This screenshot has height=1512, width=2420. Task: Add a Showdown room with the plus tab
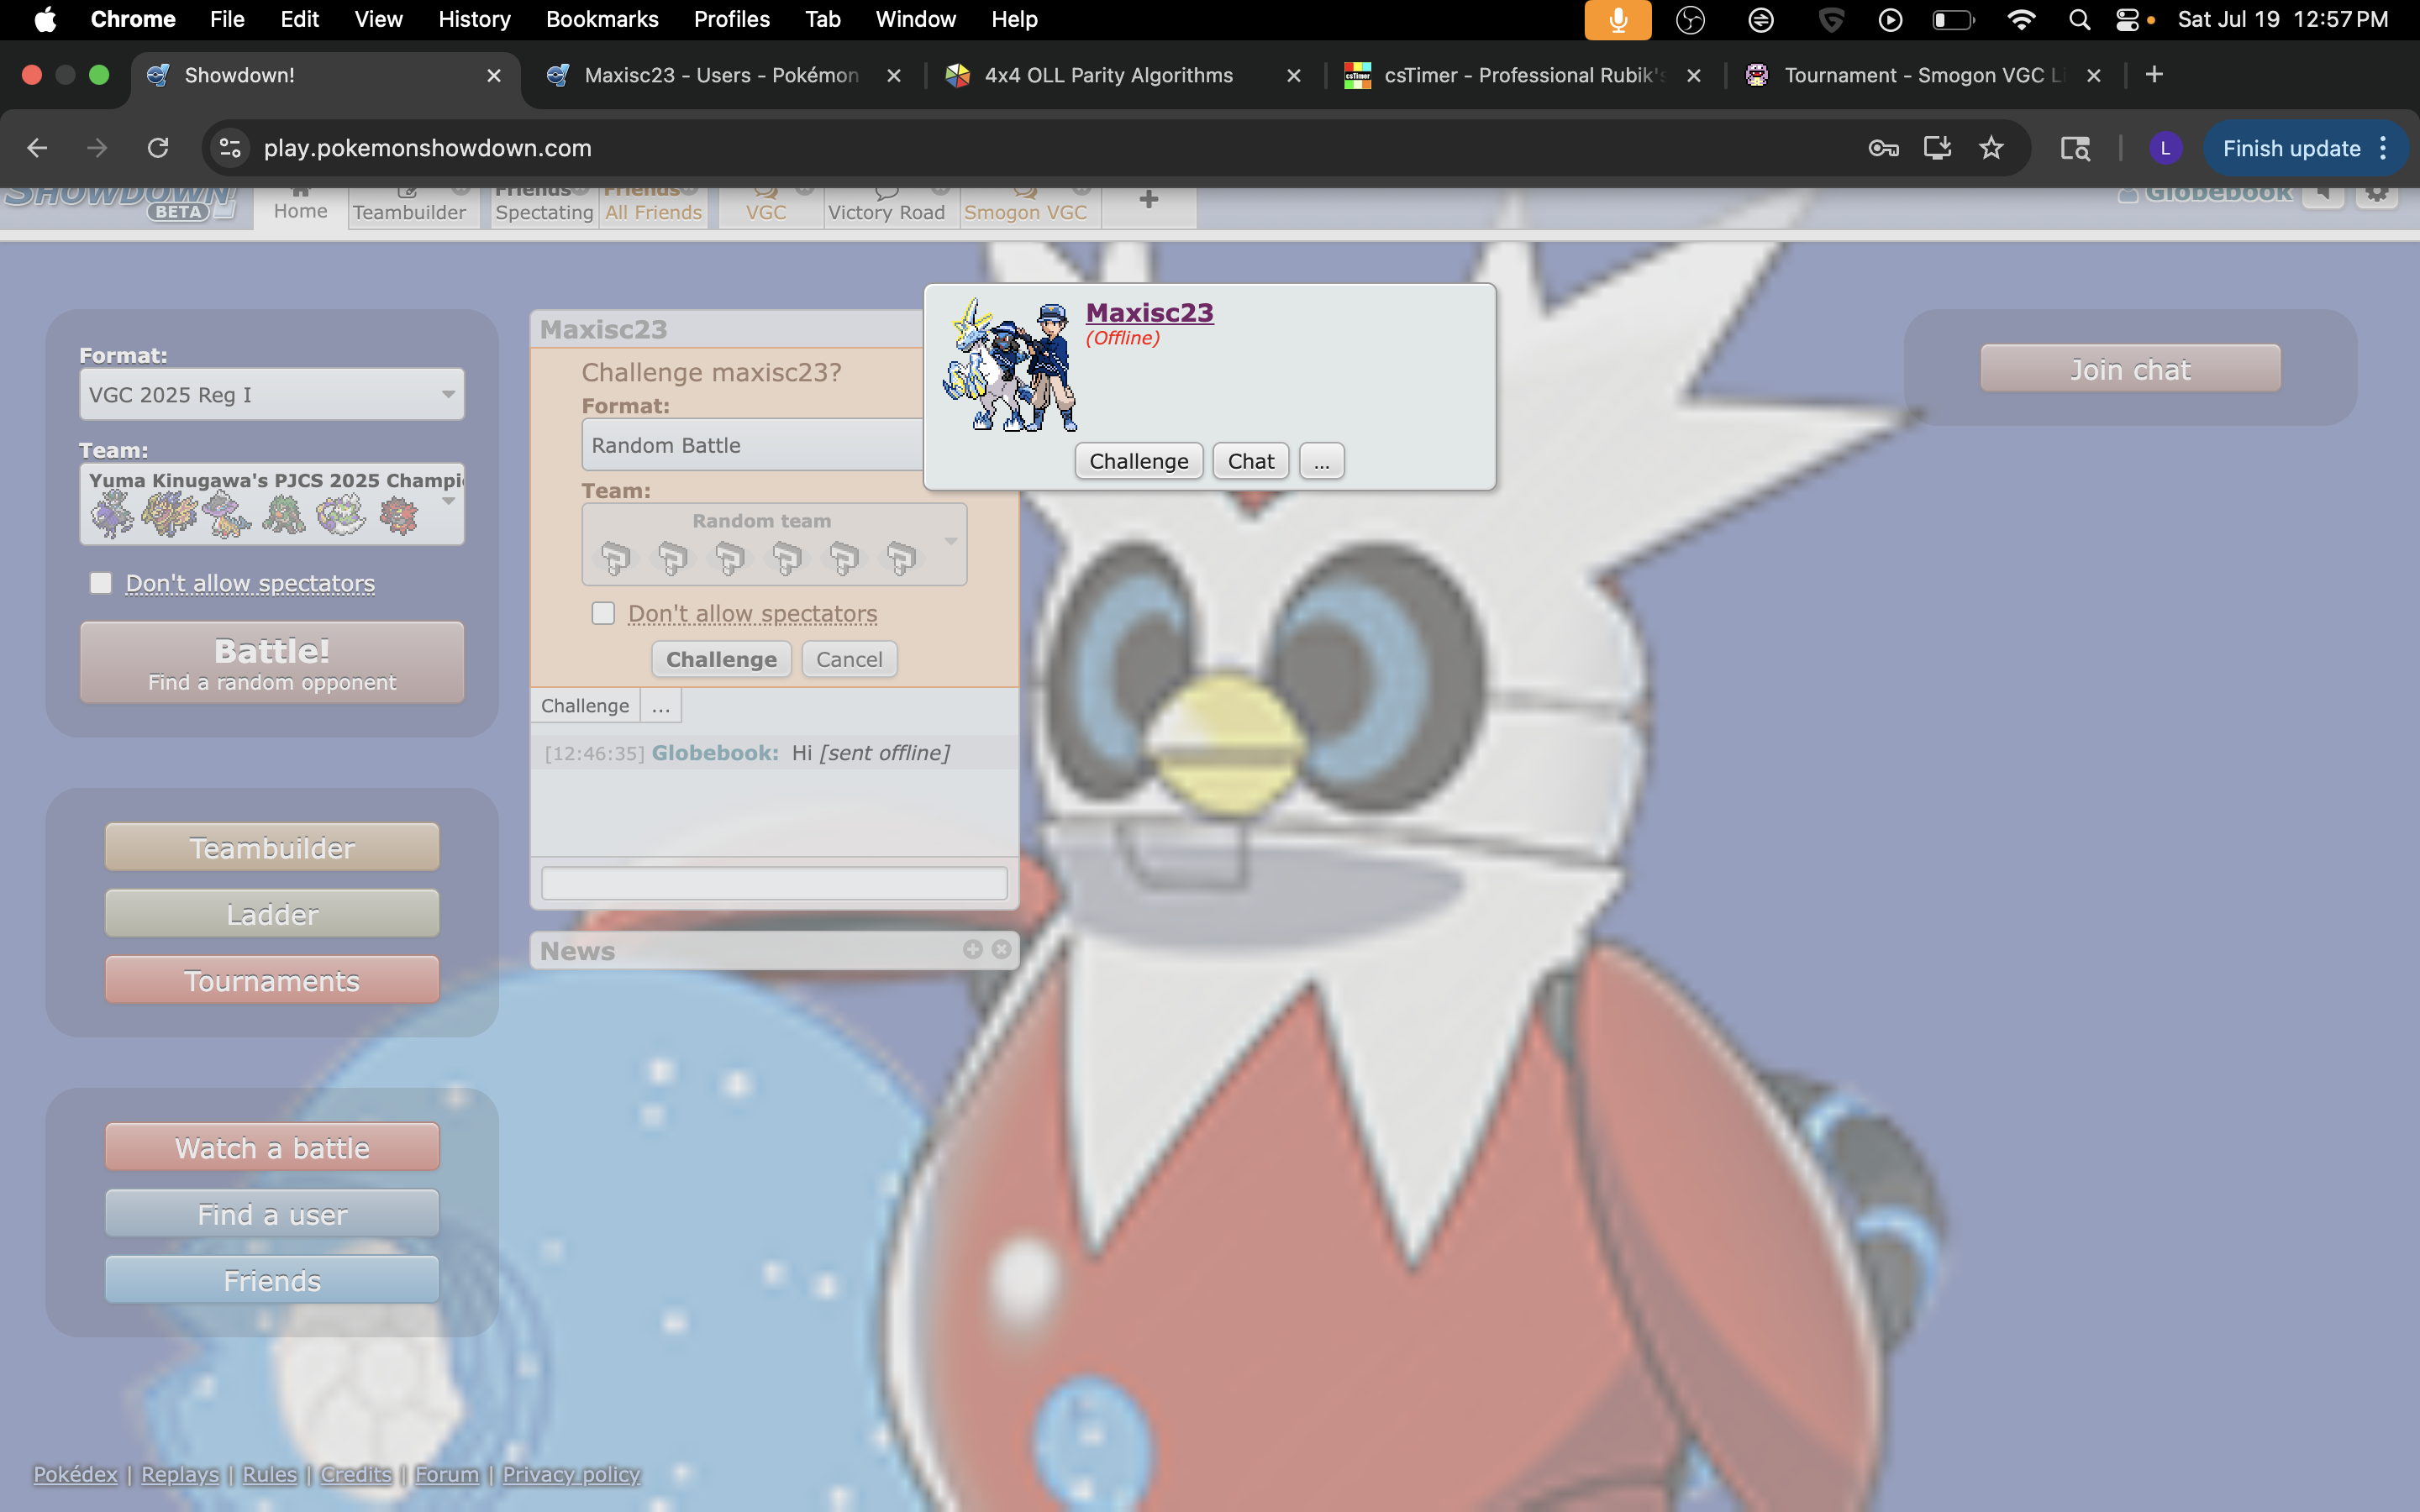click(1148, 200)
